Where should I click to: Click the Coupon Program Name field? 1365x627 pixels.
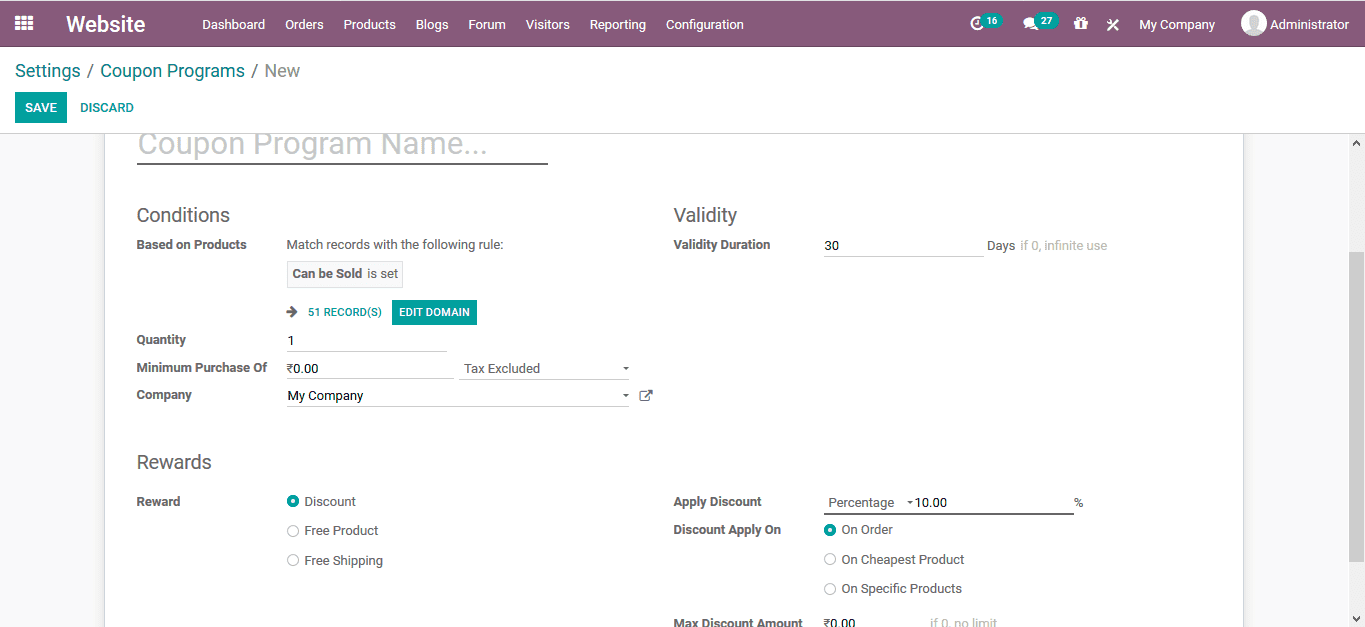click(x=340, y=143)
